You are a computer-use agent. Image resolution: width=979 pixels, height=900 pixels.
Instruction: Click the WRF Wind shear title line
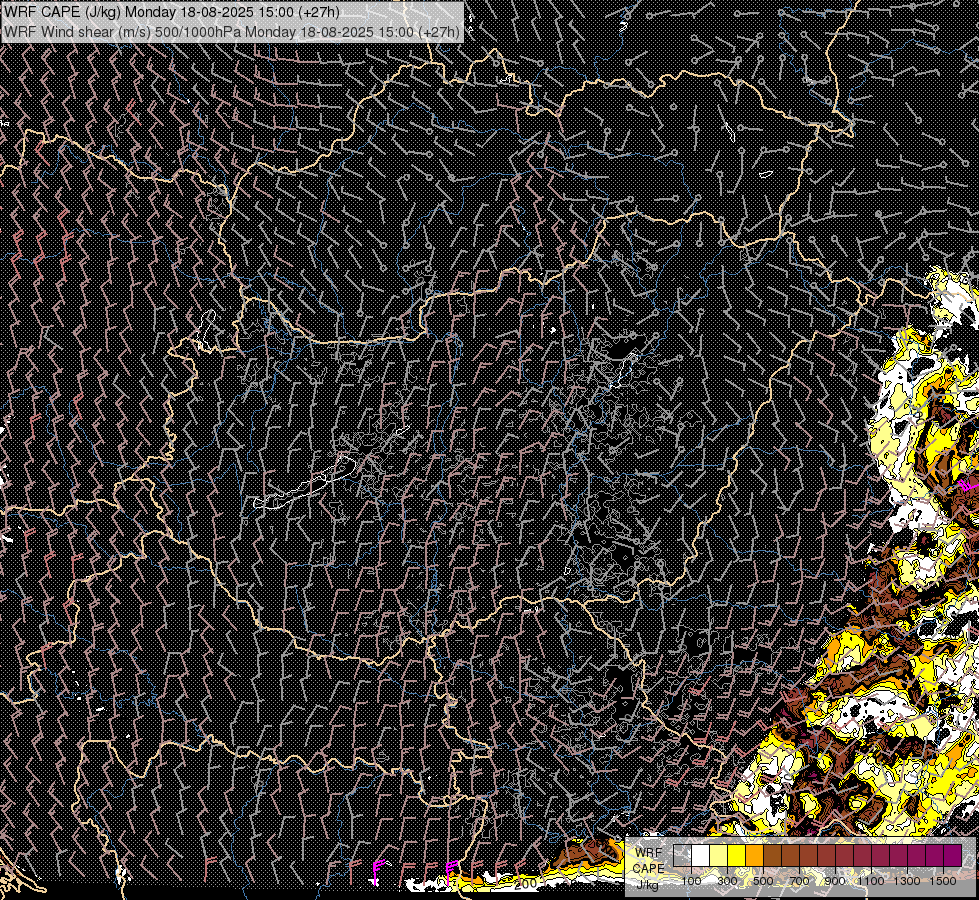click(x=232, y=31)
